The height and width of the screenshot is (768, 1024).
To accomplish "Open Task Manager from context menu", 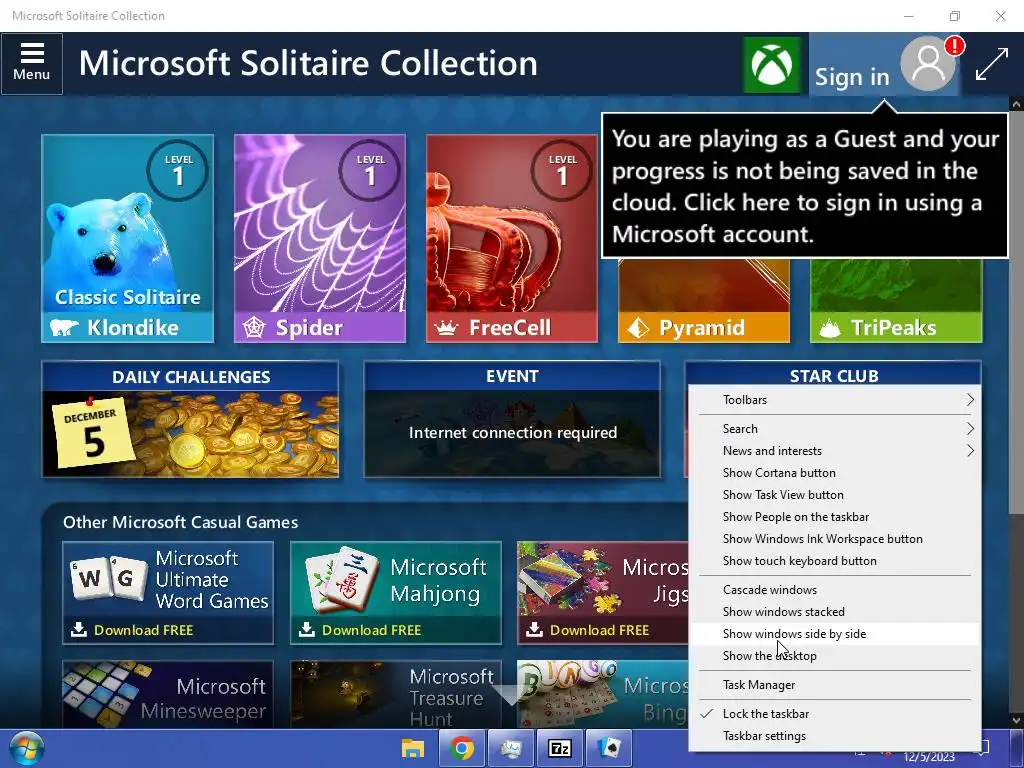I will pos(835,685).
